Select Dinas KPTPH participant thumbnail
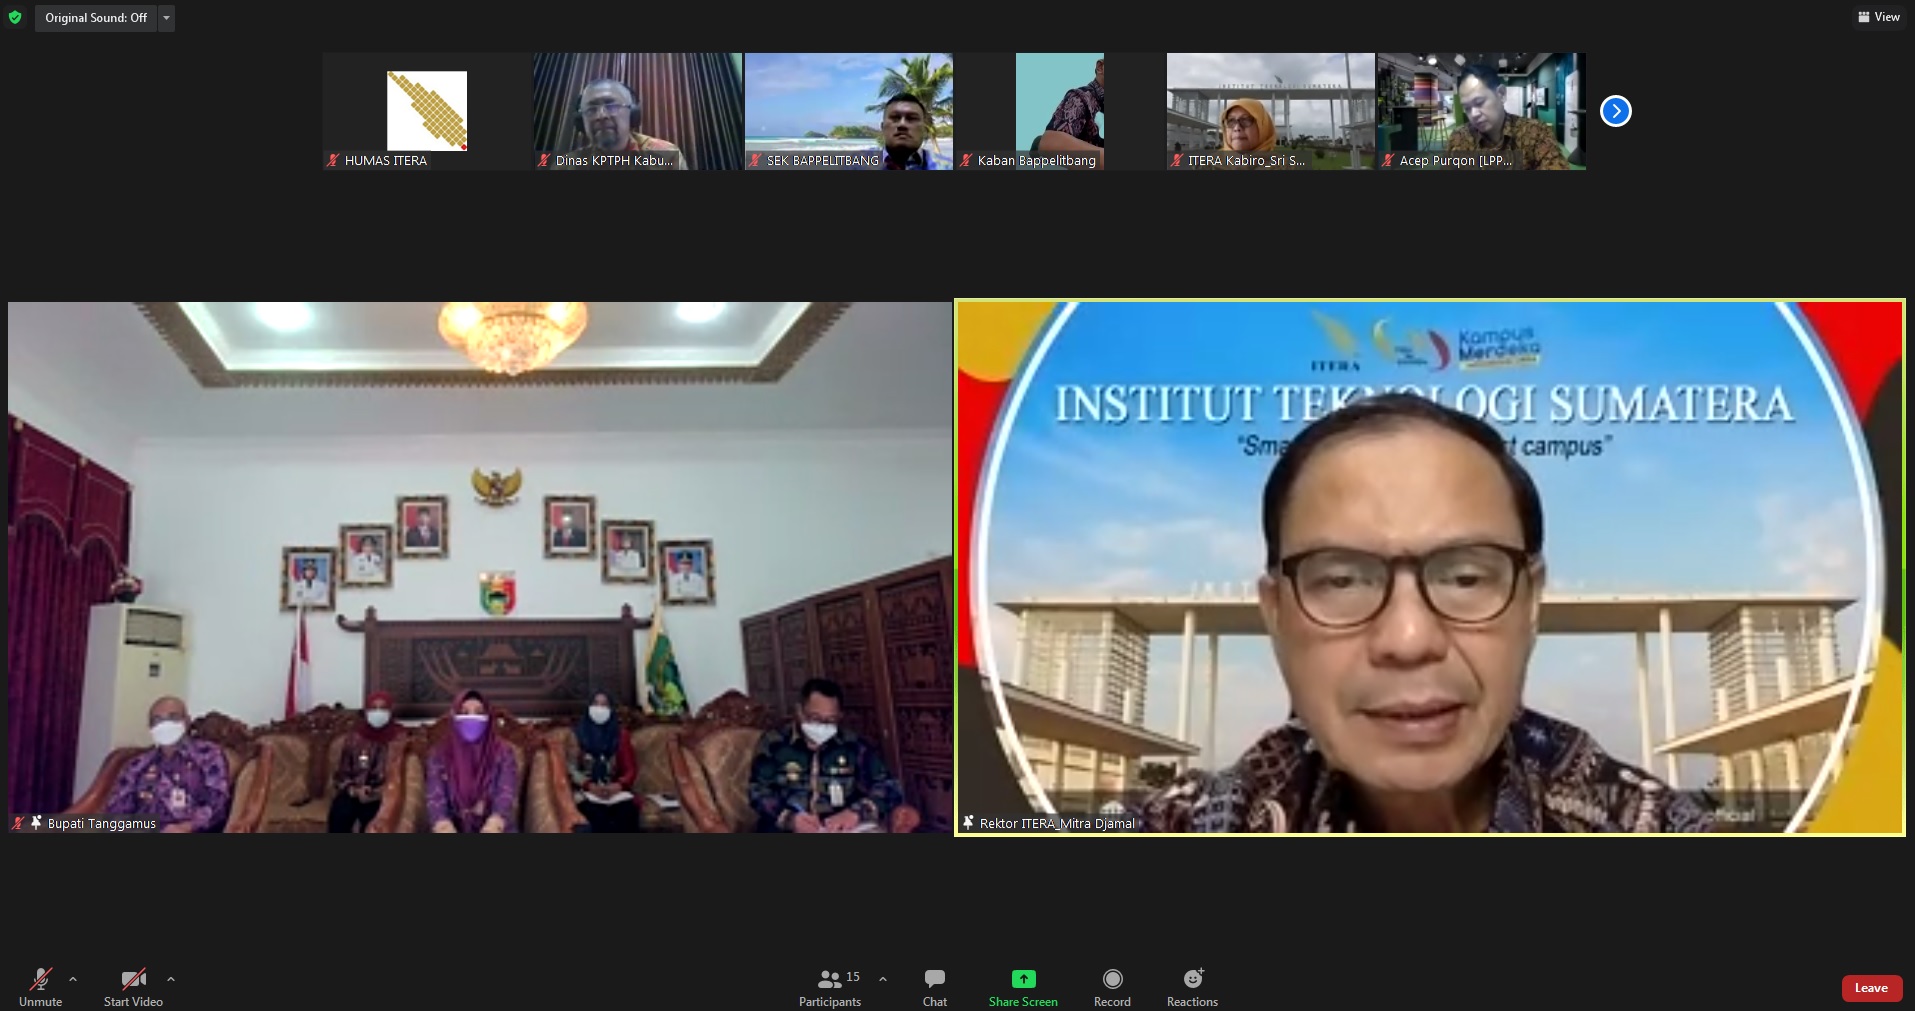Image resolution: width=1915 pixels, height=1011 pixels. pos(638,111)
